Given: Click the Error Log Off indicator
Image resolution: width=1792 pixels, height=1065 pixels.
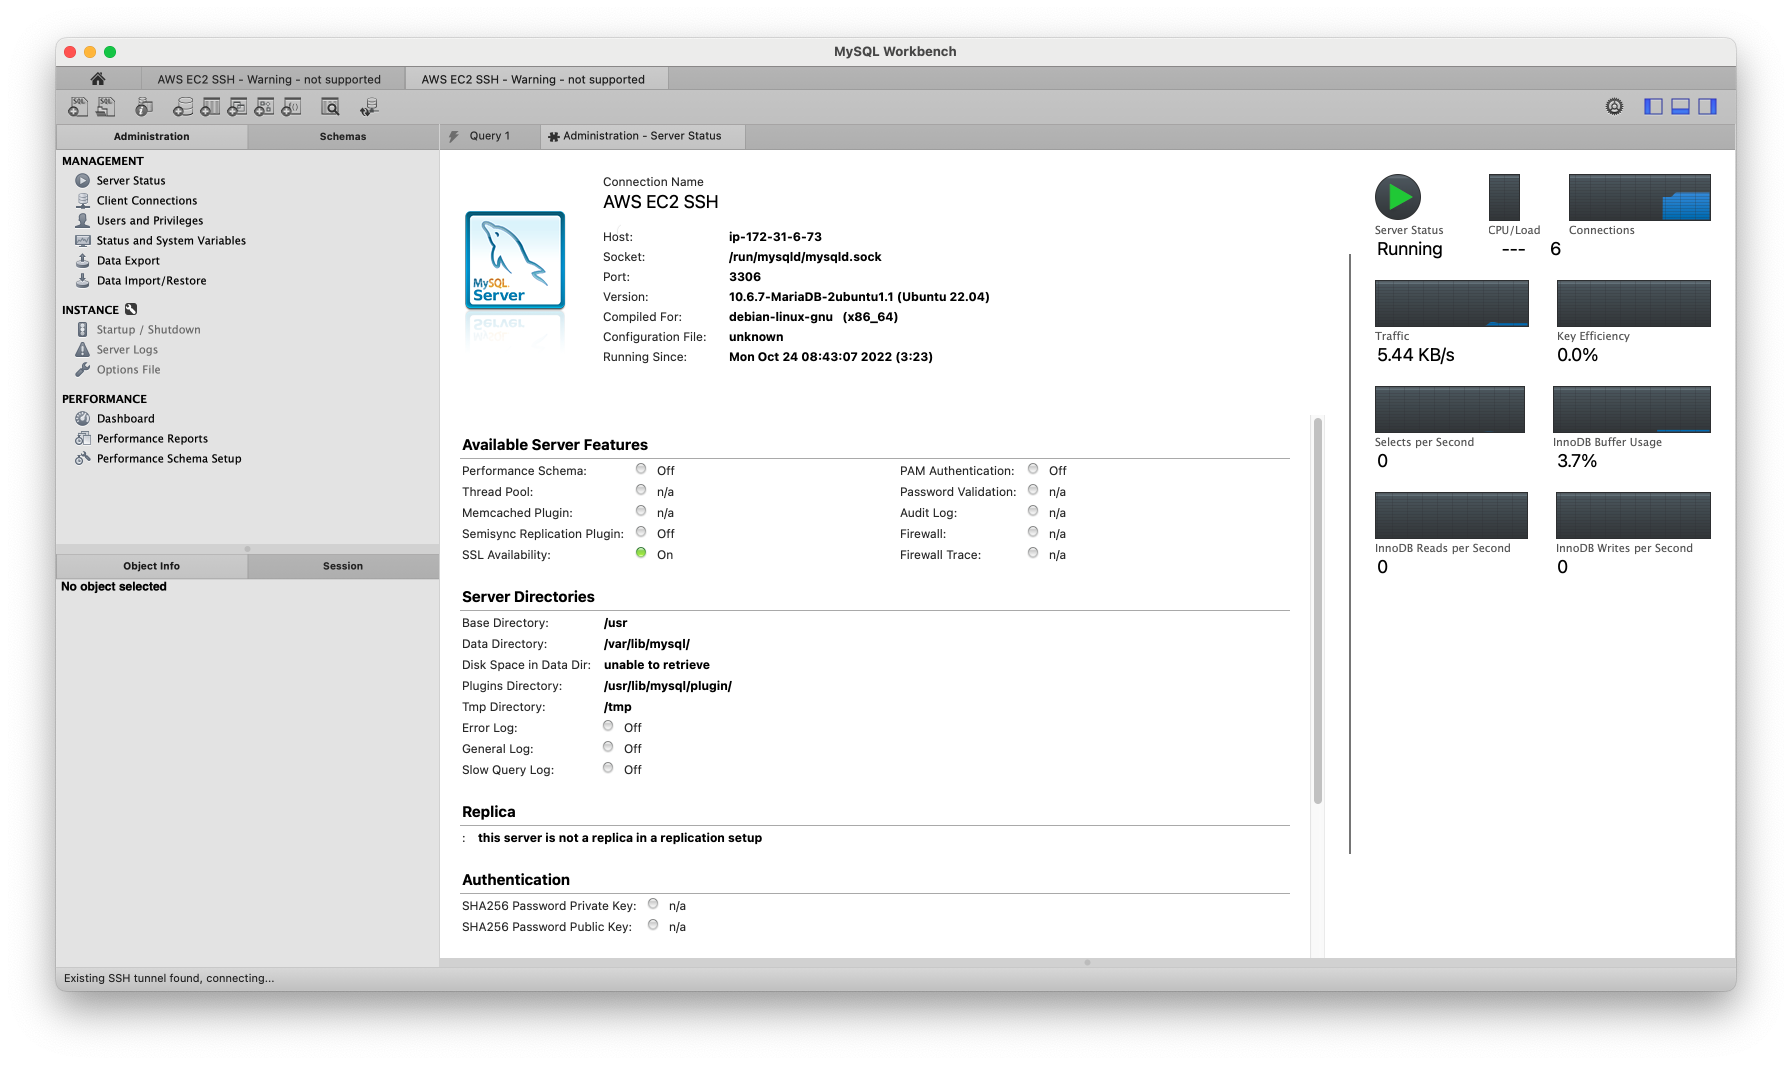Looking at the screenshot, I should click(608, 726).
